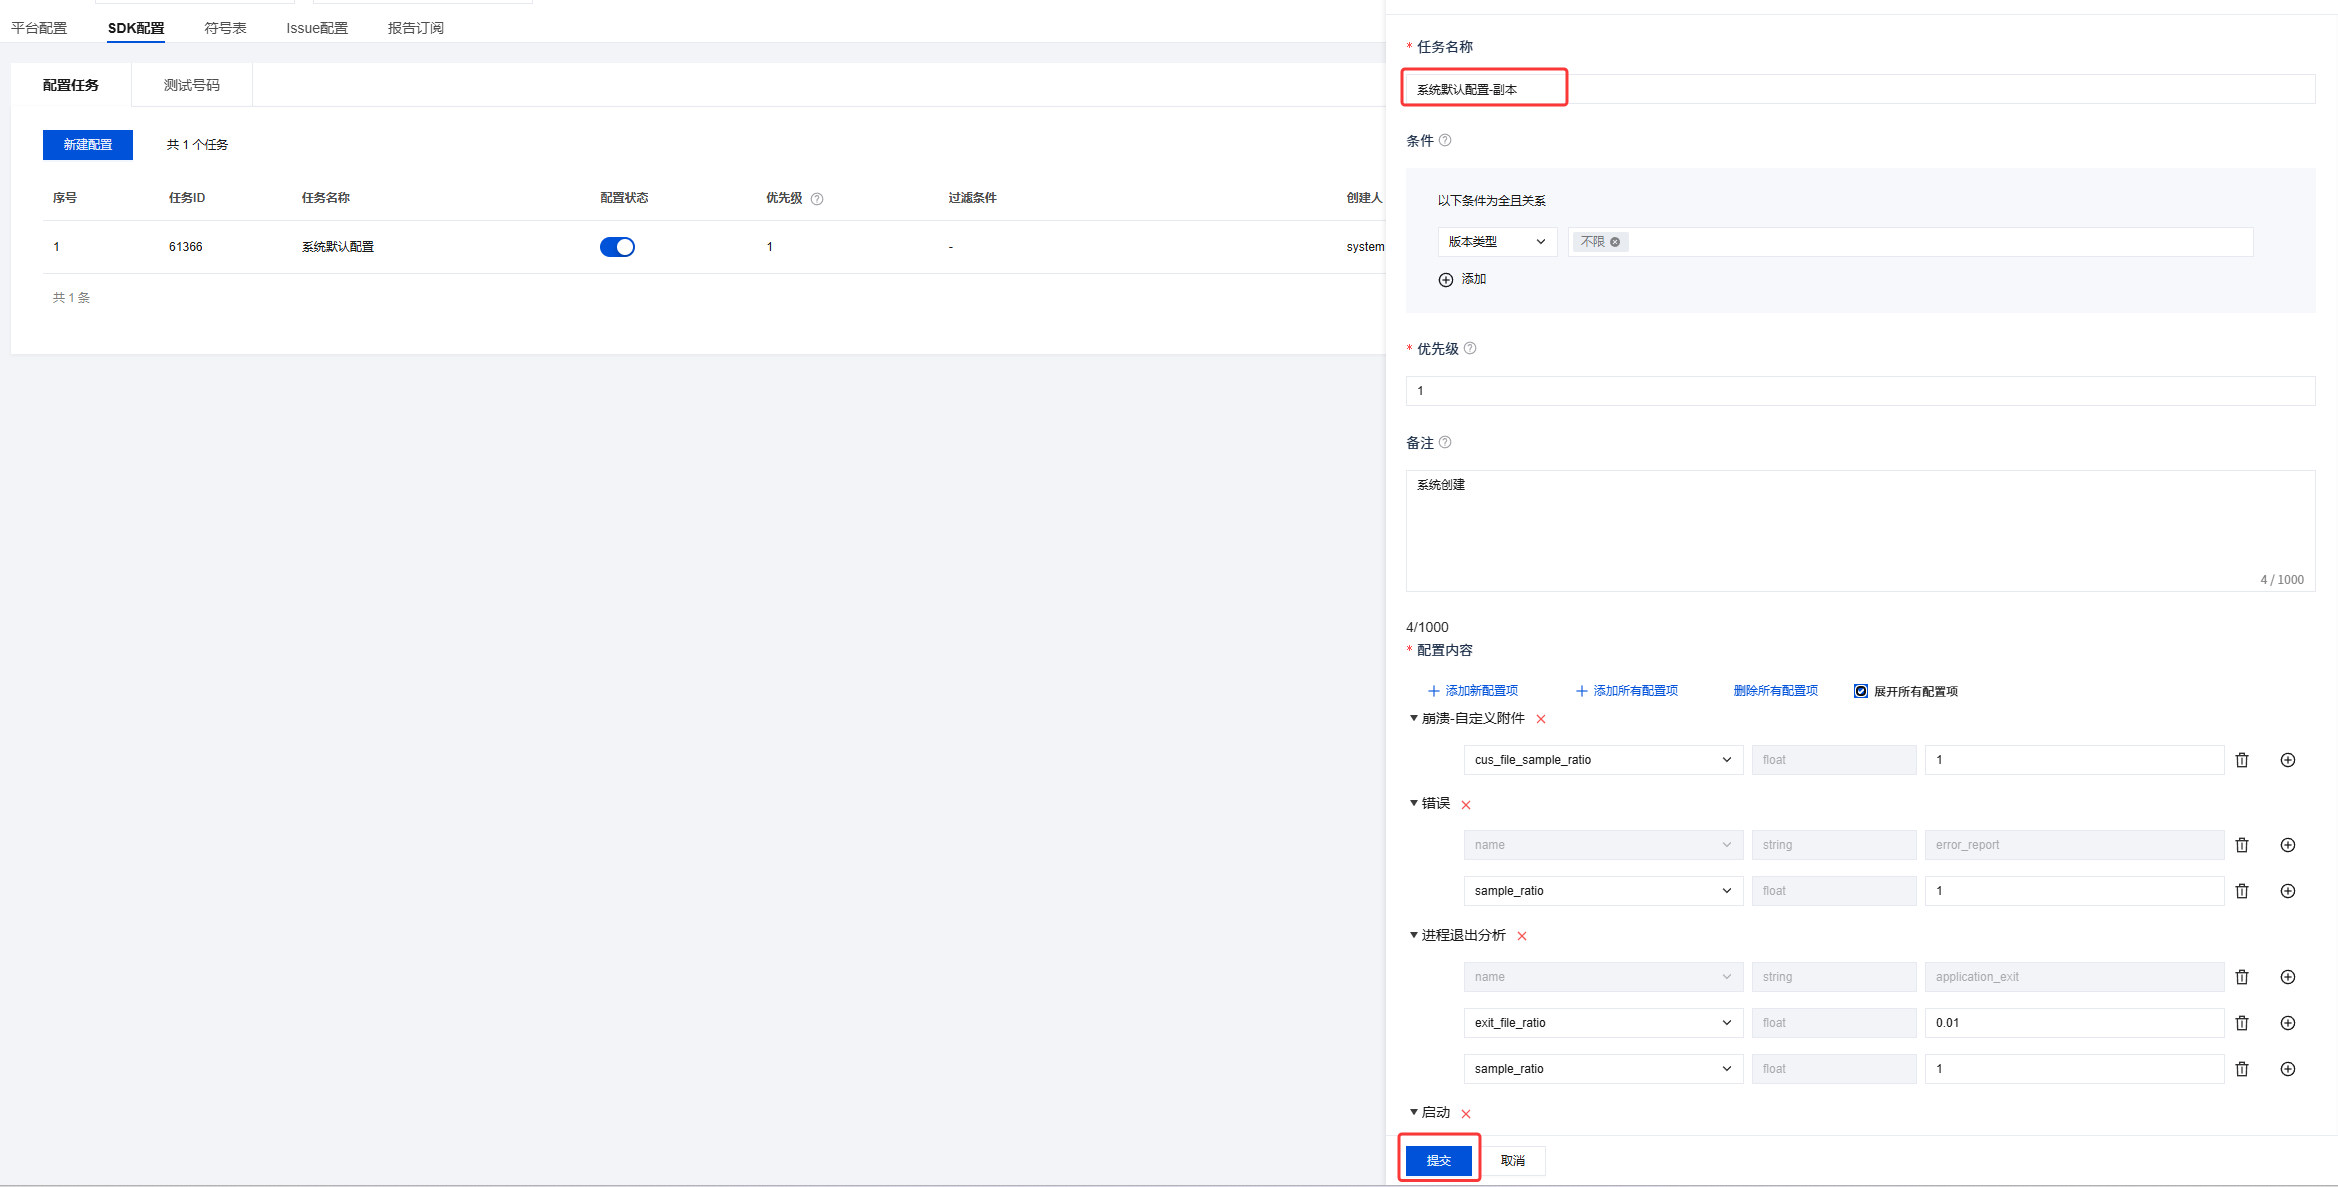
Task: Open exit_file_ratio key dropdown
Action: (x=1603, y=1023)
